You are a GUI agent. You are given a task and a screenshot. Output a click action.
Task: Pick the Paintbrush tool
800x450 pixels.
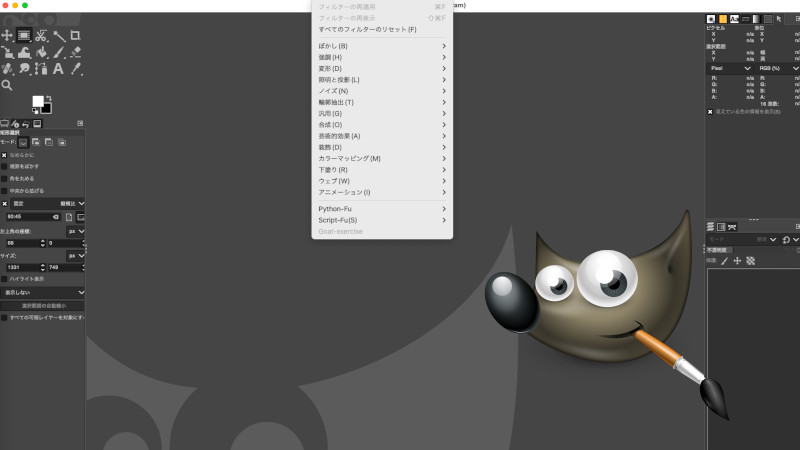coord(59,52)
